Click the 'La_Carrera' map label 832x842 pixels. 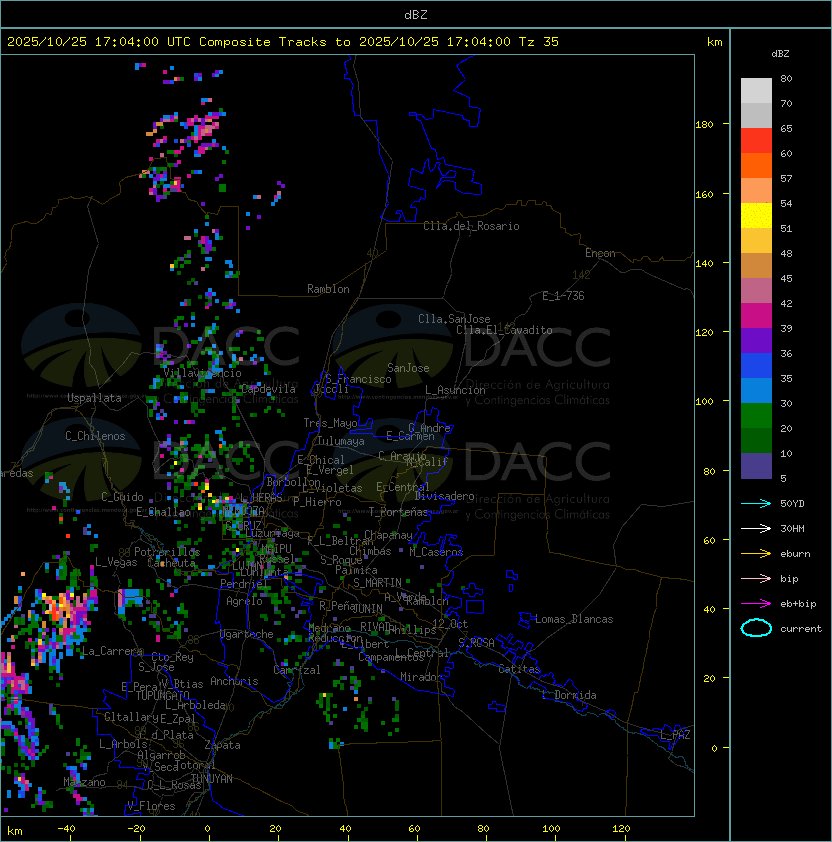pyautogui.click(x=112, y=651)
